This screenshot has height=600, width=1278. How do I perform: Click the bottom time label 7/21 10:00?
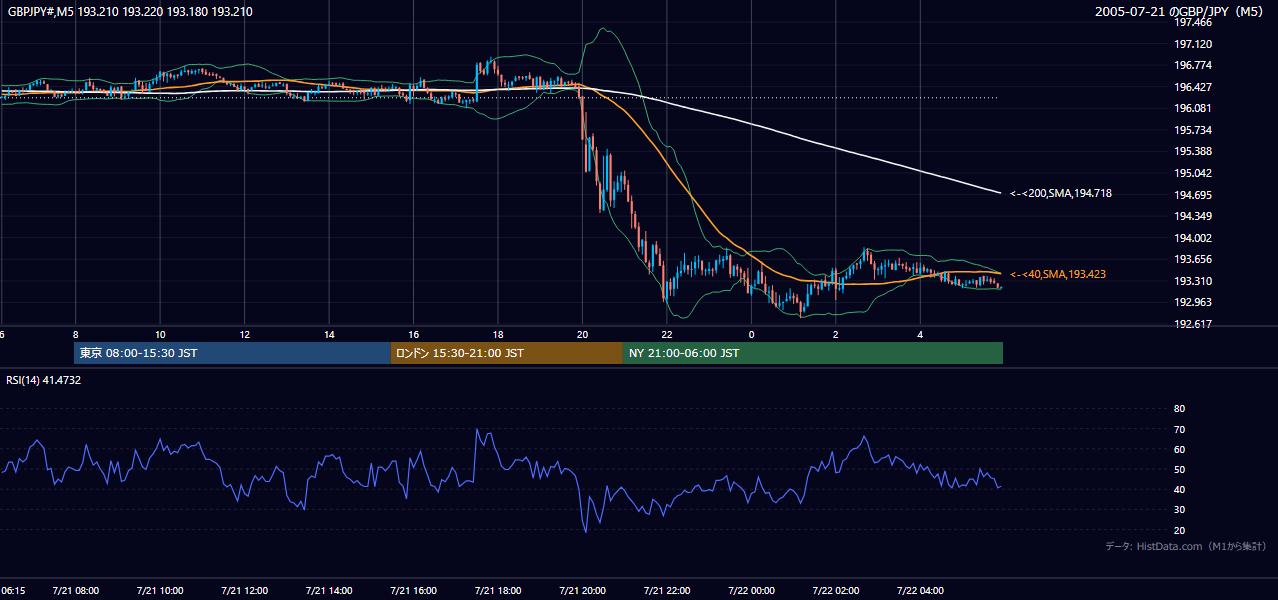pos(160,591)
